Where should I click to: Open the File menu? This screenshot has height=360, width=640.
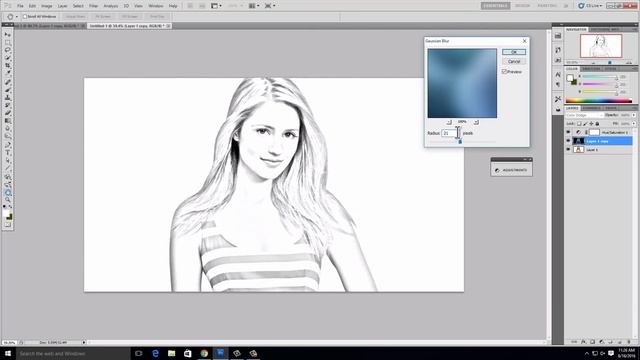[20, 6]
